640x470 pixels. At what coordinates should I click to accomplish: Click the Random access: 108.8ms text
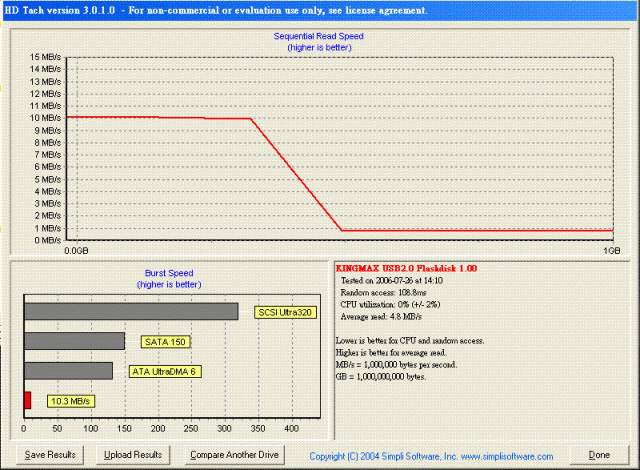pyautogui.click(x=383, y=293)
